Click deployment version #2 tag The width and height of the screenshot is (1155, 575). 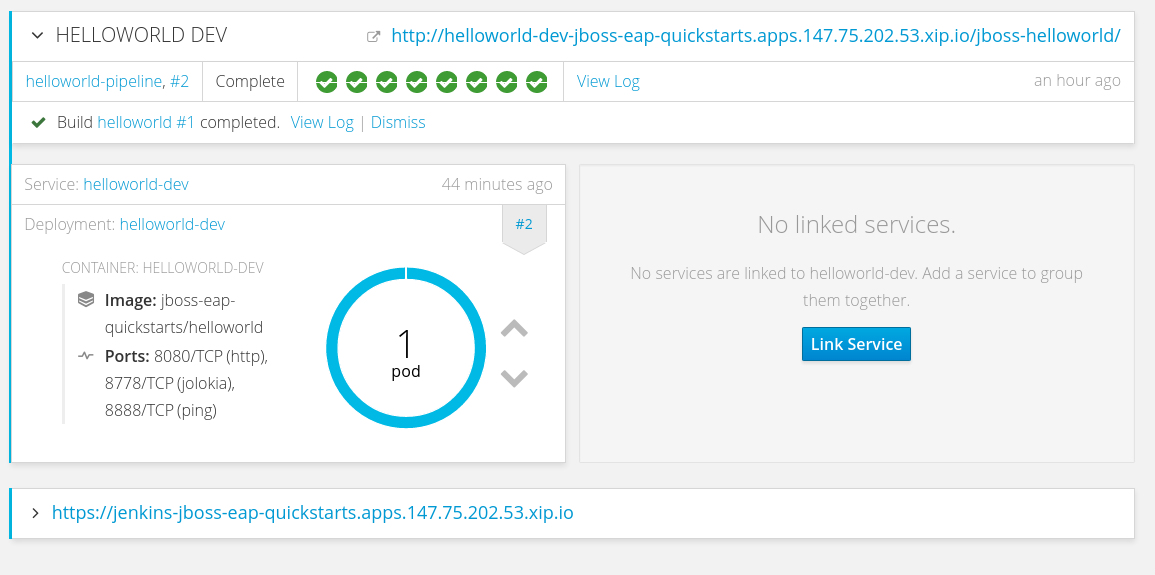524,227
